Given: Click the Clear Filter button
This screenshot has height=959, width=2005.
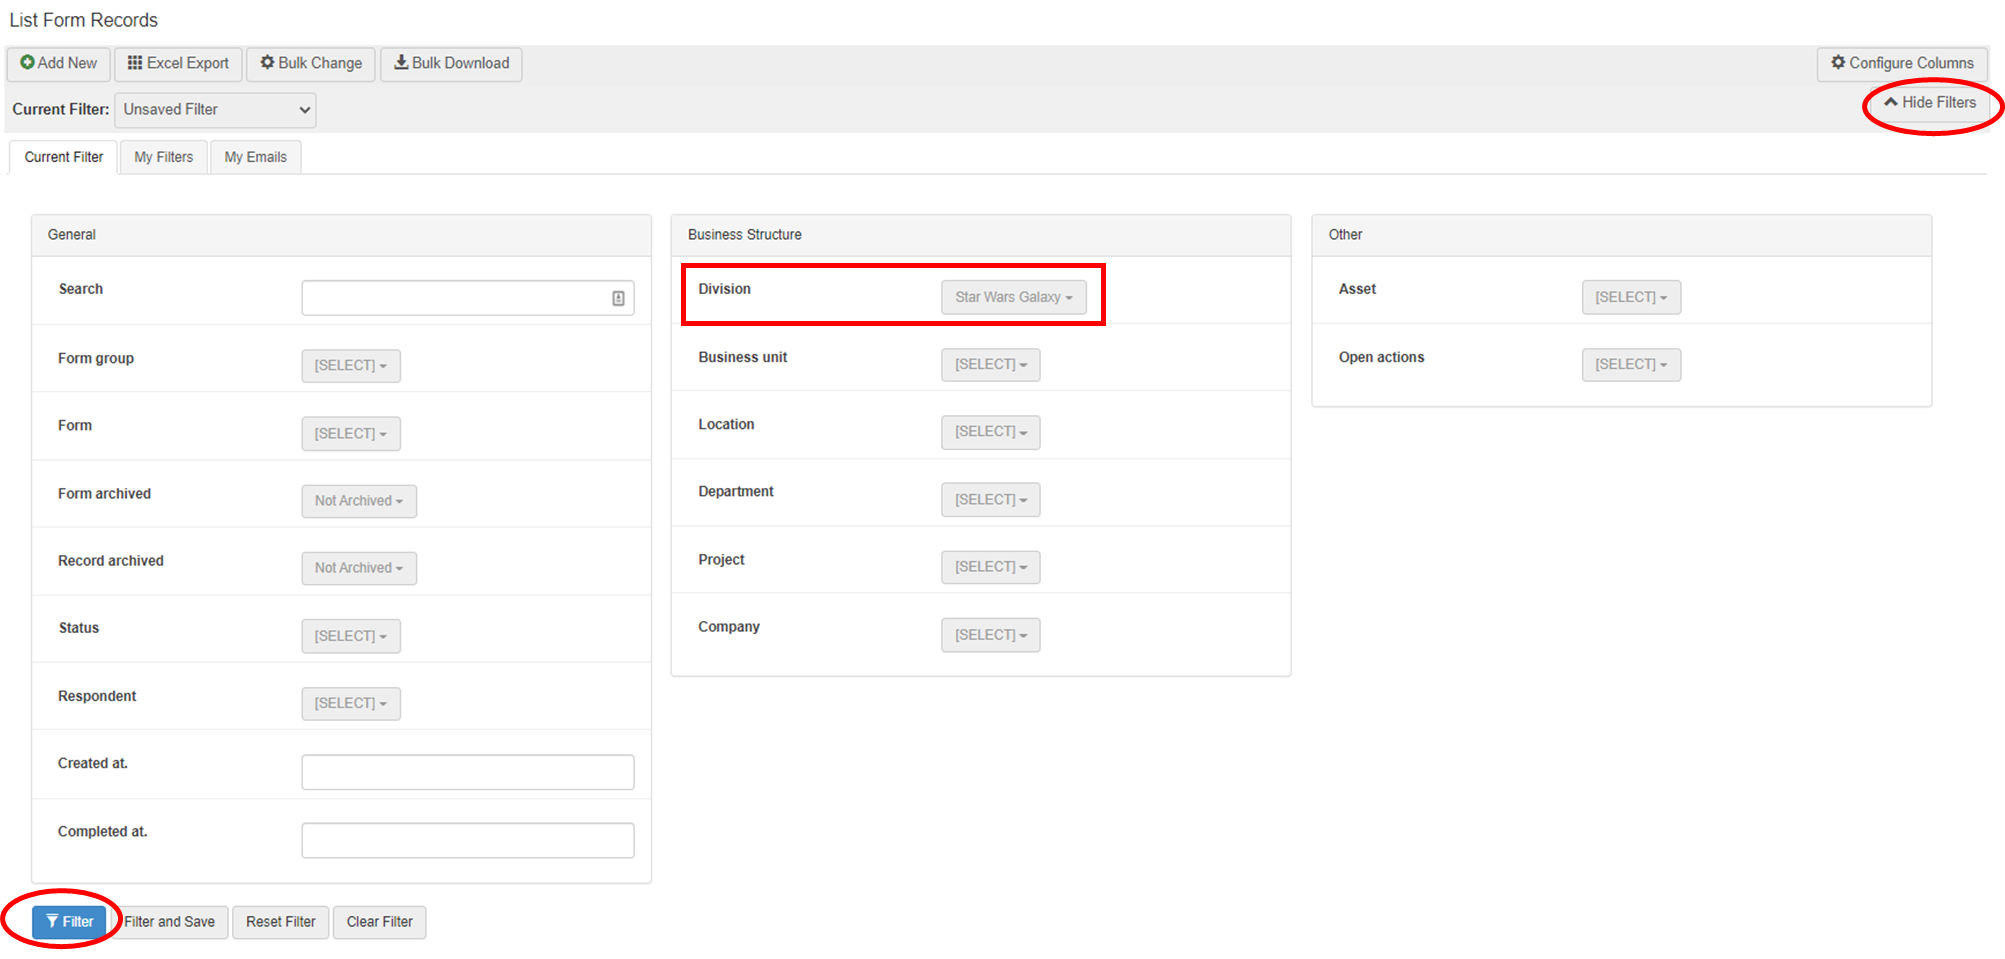Looking at the screenshot, I should coord(379,922).
